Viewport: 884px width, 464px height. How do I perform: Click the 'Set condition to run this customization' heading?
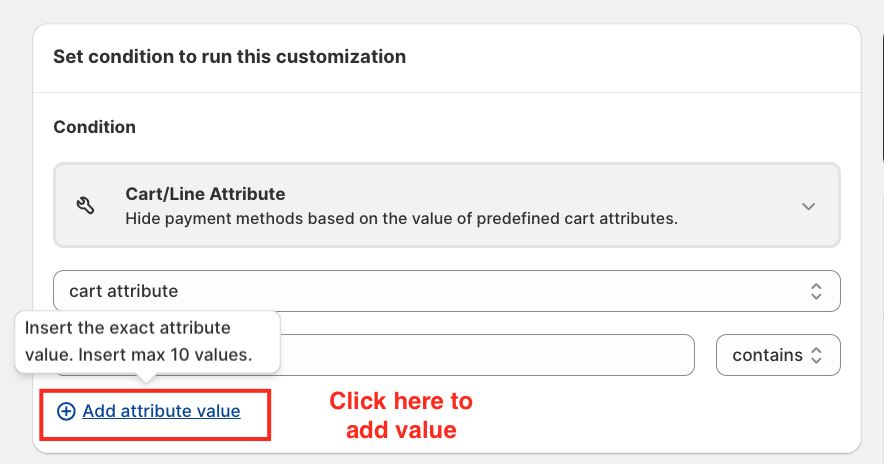[x=229, y=57]
